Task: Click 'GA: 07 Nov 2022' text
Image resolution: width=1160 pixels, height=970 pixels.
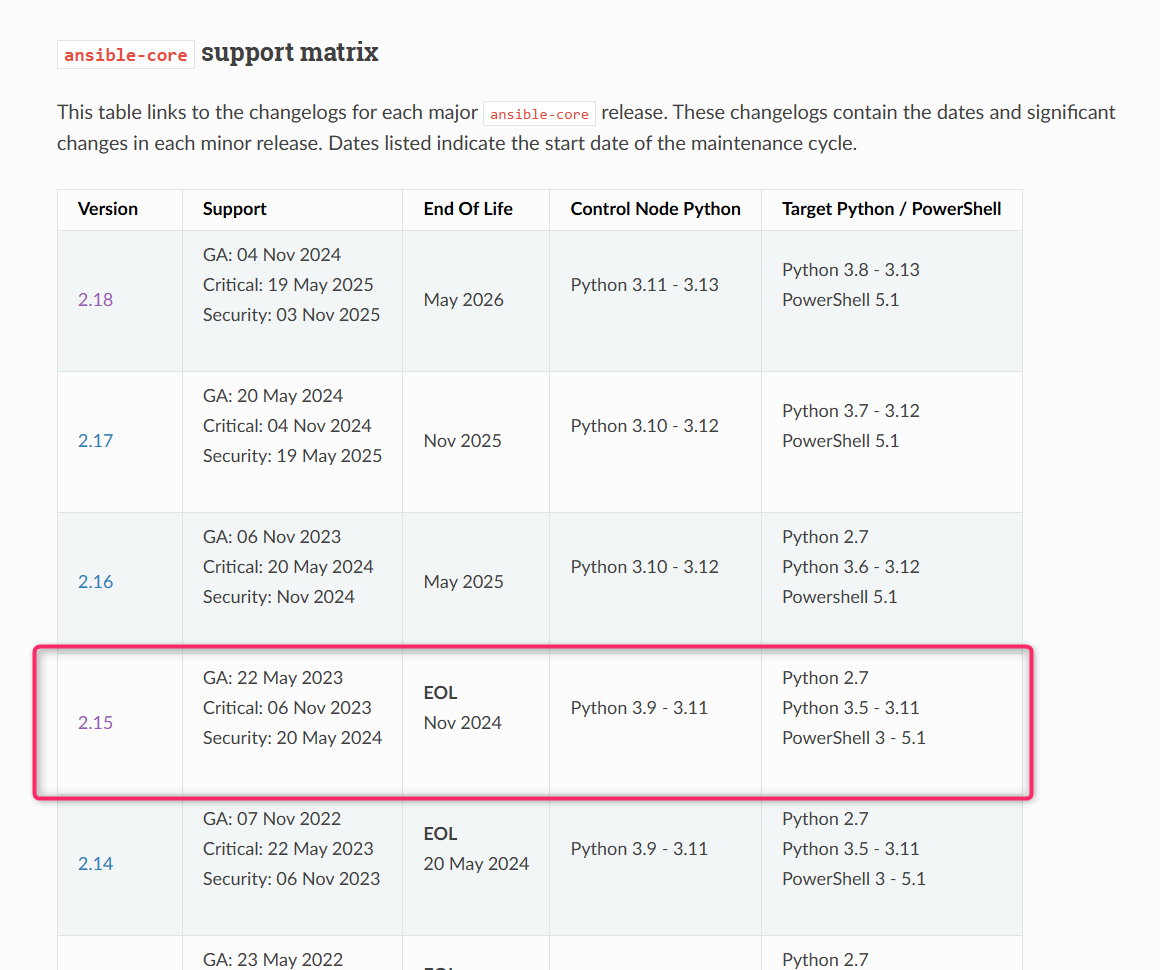Action: tap(272, 819)
